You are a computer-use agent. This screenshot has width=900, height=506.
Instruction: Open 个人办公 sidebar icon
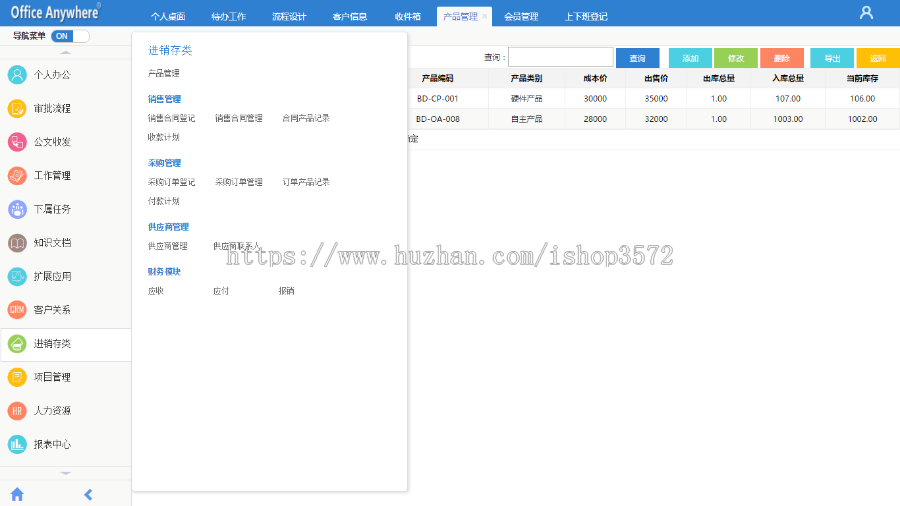coord(17,75)
